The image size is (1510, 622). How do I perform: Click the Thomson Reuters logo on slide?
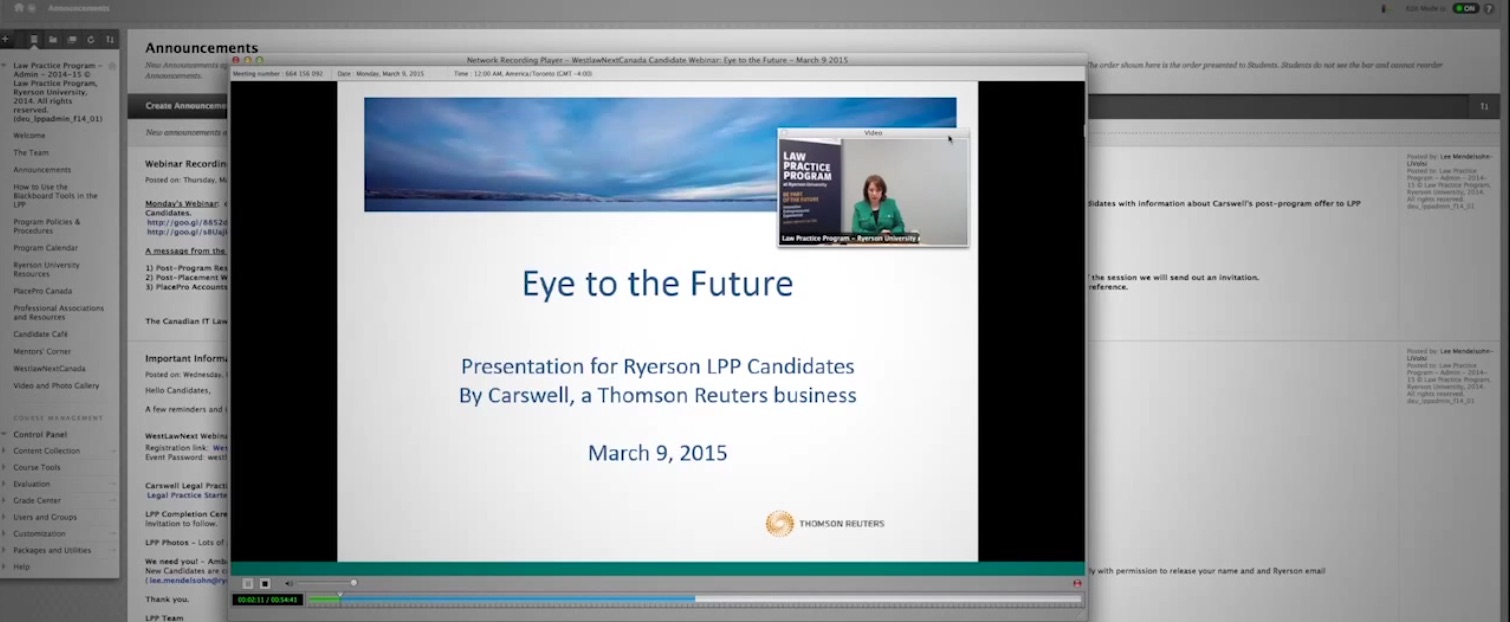[x=825, y=523]
